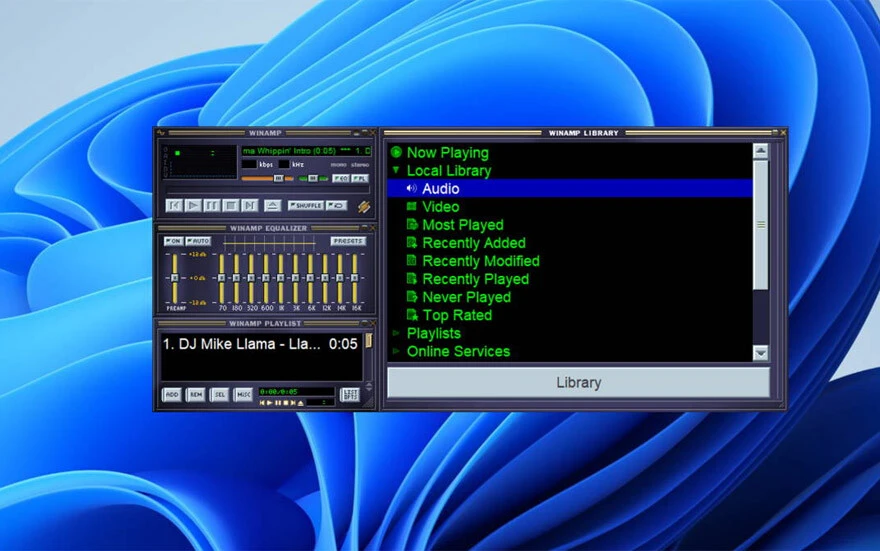
Task: Toggle the Repeat button next to Shuffle
Action: [x=336, y=205]
